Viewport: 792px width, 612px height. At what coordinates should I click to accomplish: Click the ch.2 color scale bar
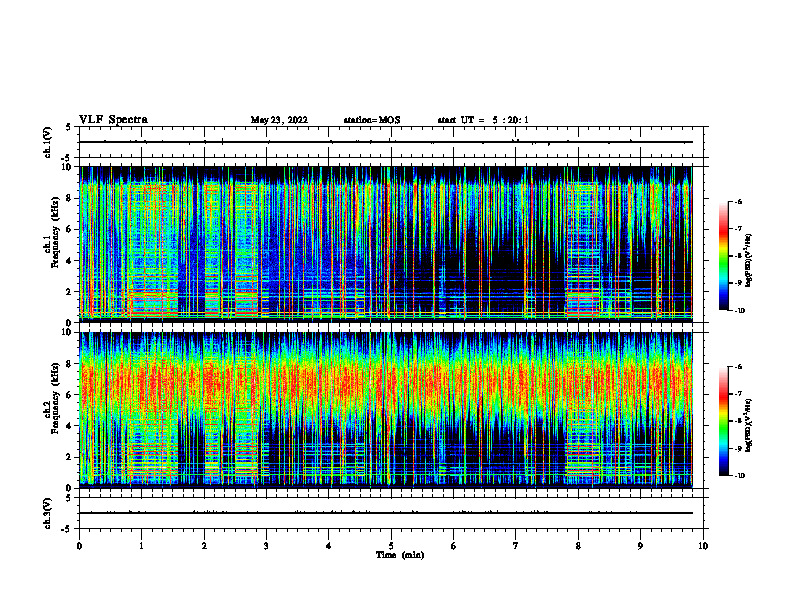click(723, 421)
